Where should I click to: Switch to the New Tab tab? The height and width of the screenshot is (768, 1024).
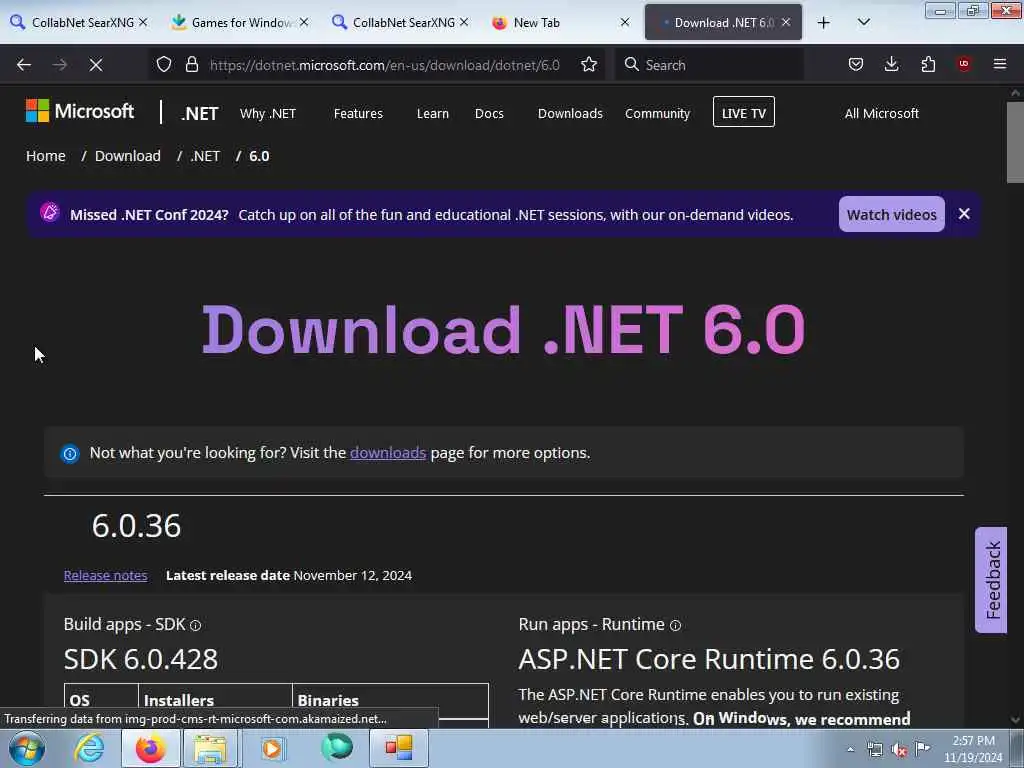[562, 22]
